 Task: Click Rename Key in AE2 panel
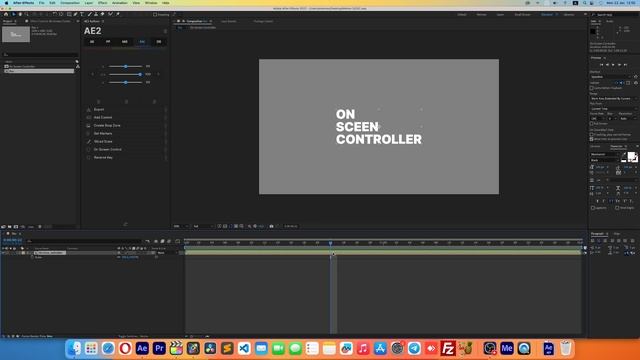103,158
